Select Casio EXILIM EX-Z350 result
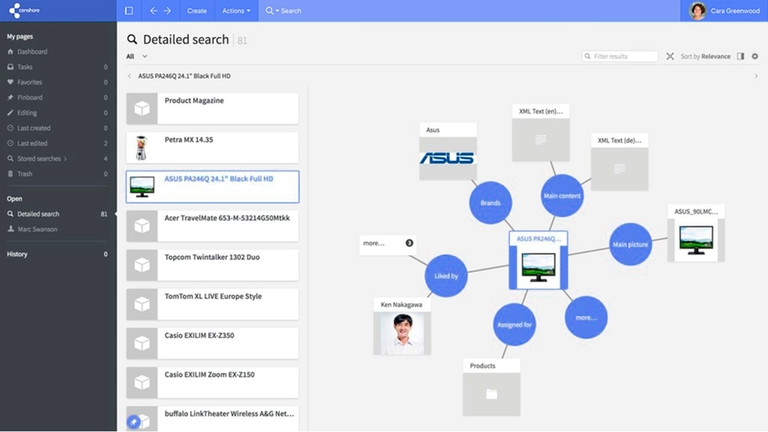Screen dimensions: 768x432 pos(213,343)
